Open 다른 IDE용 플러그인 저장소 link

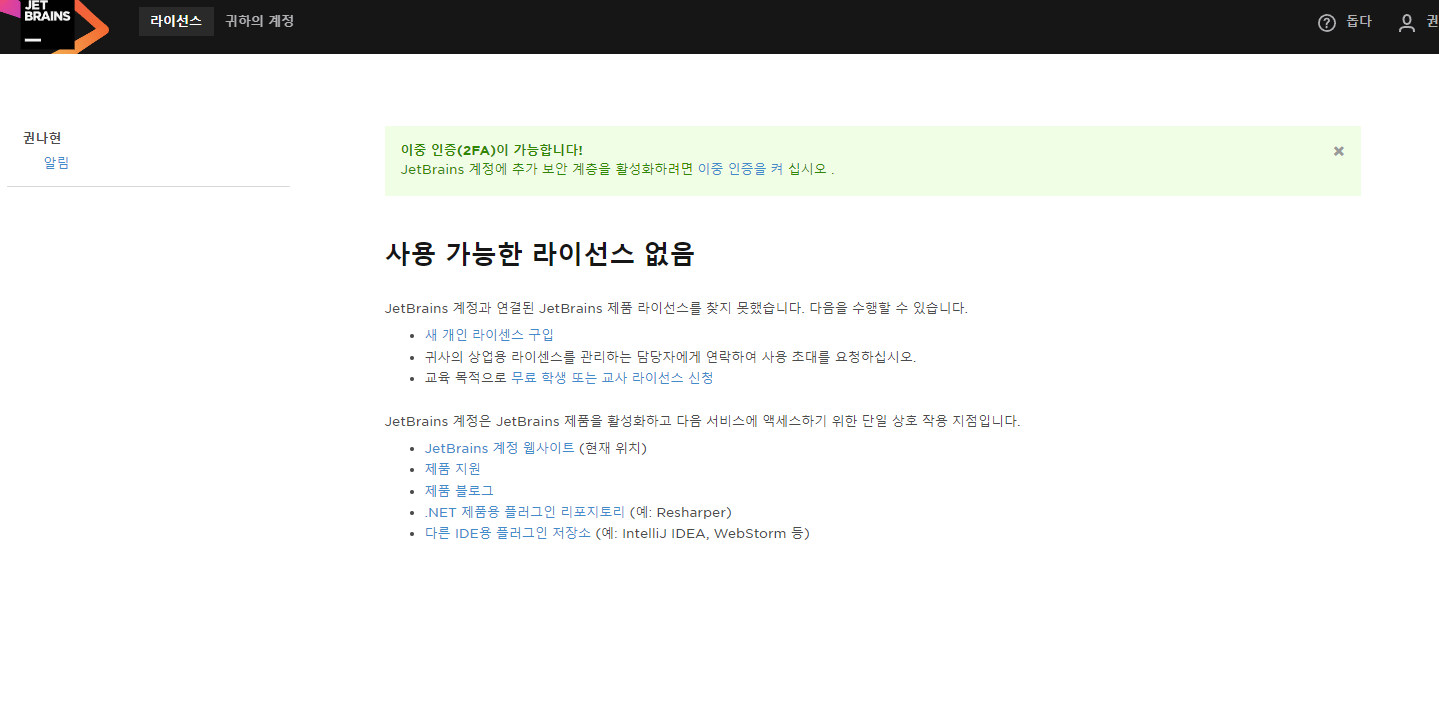click(x=508, y=533)
